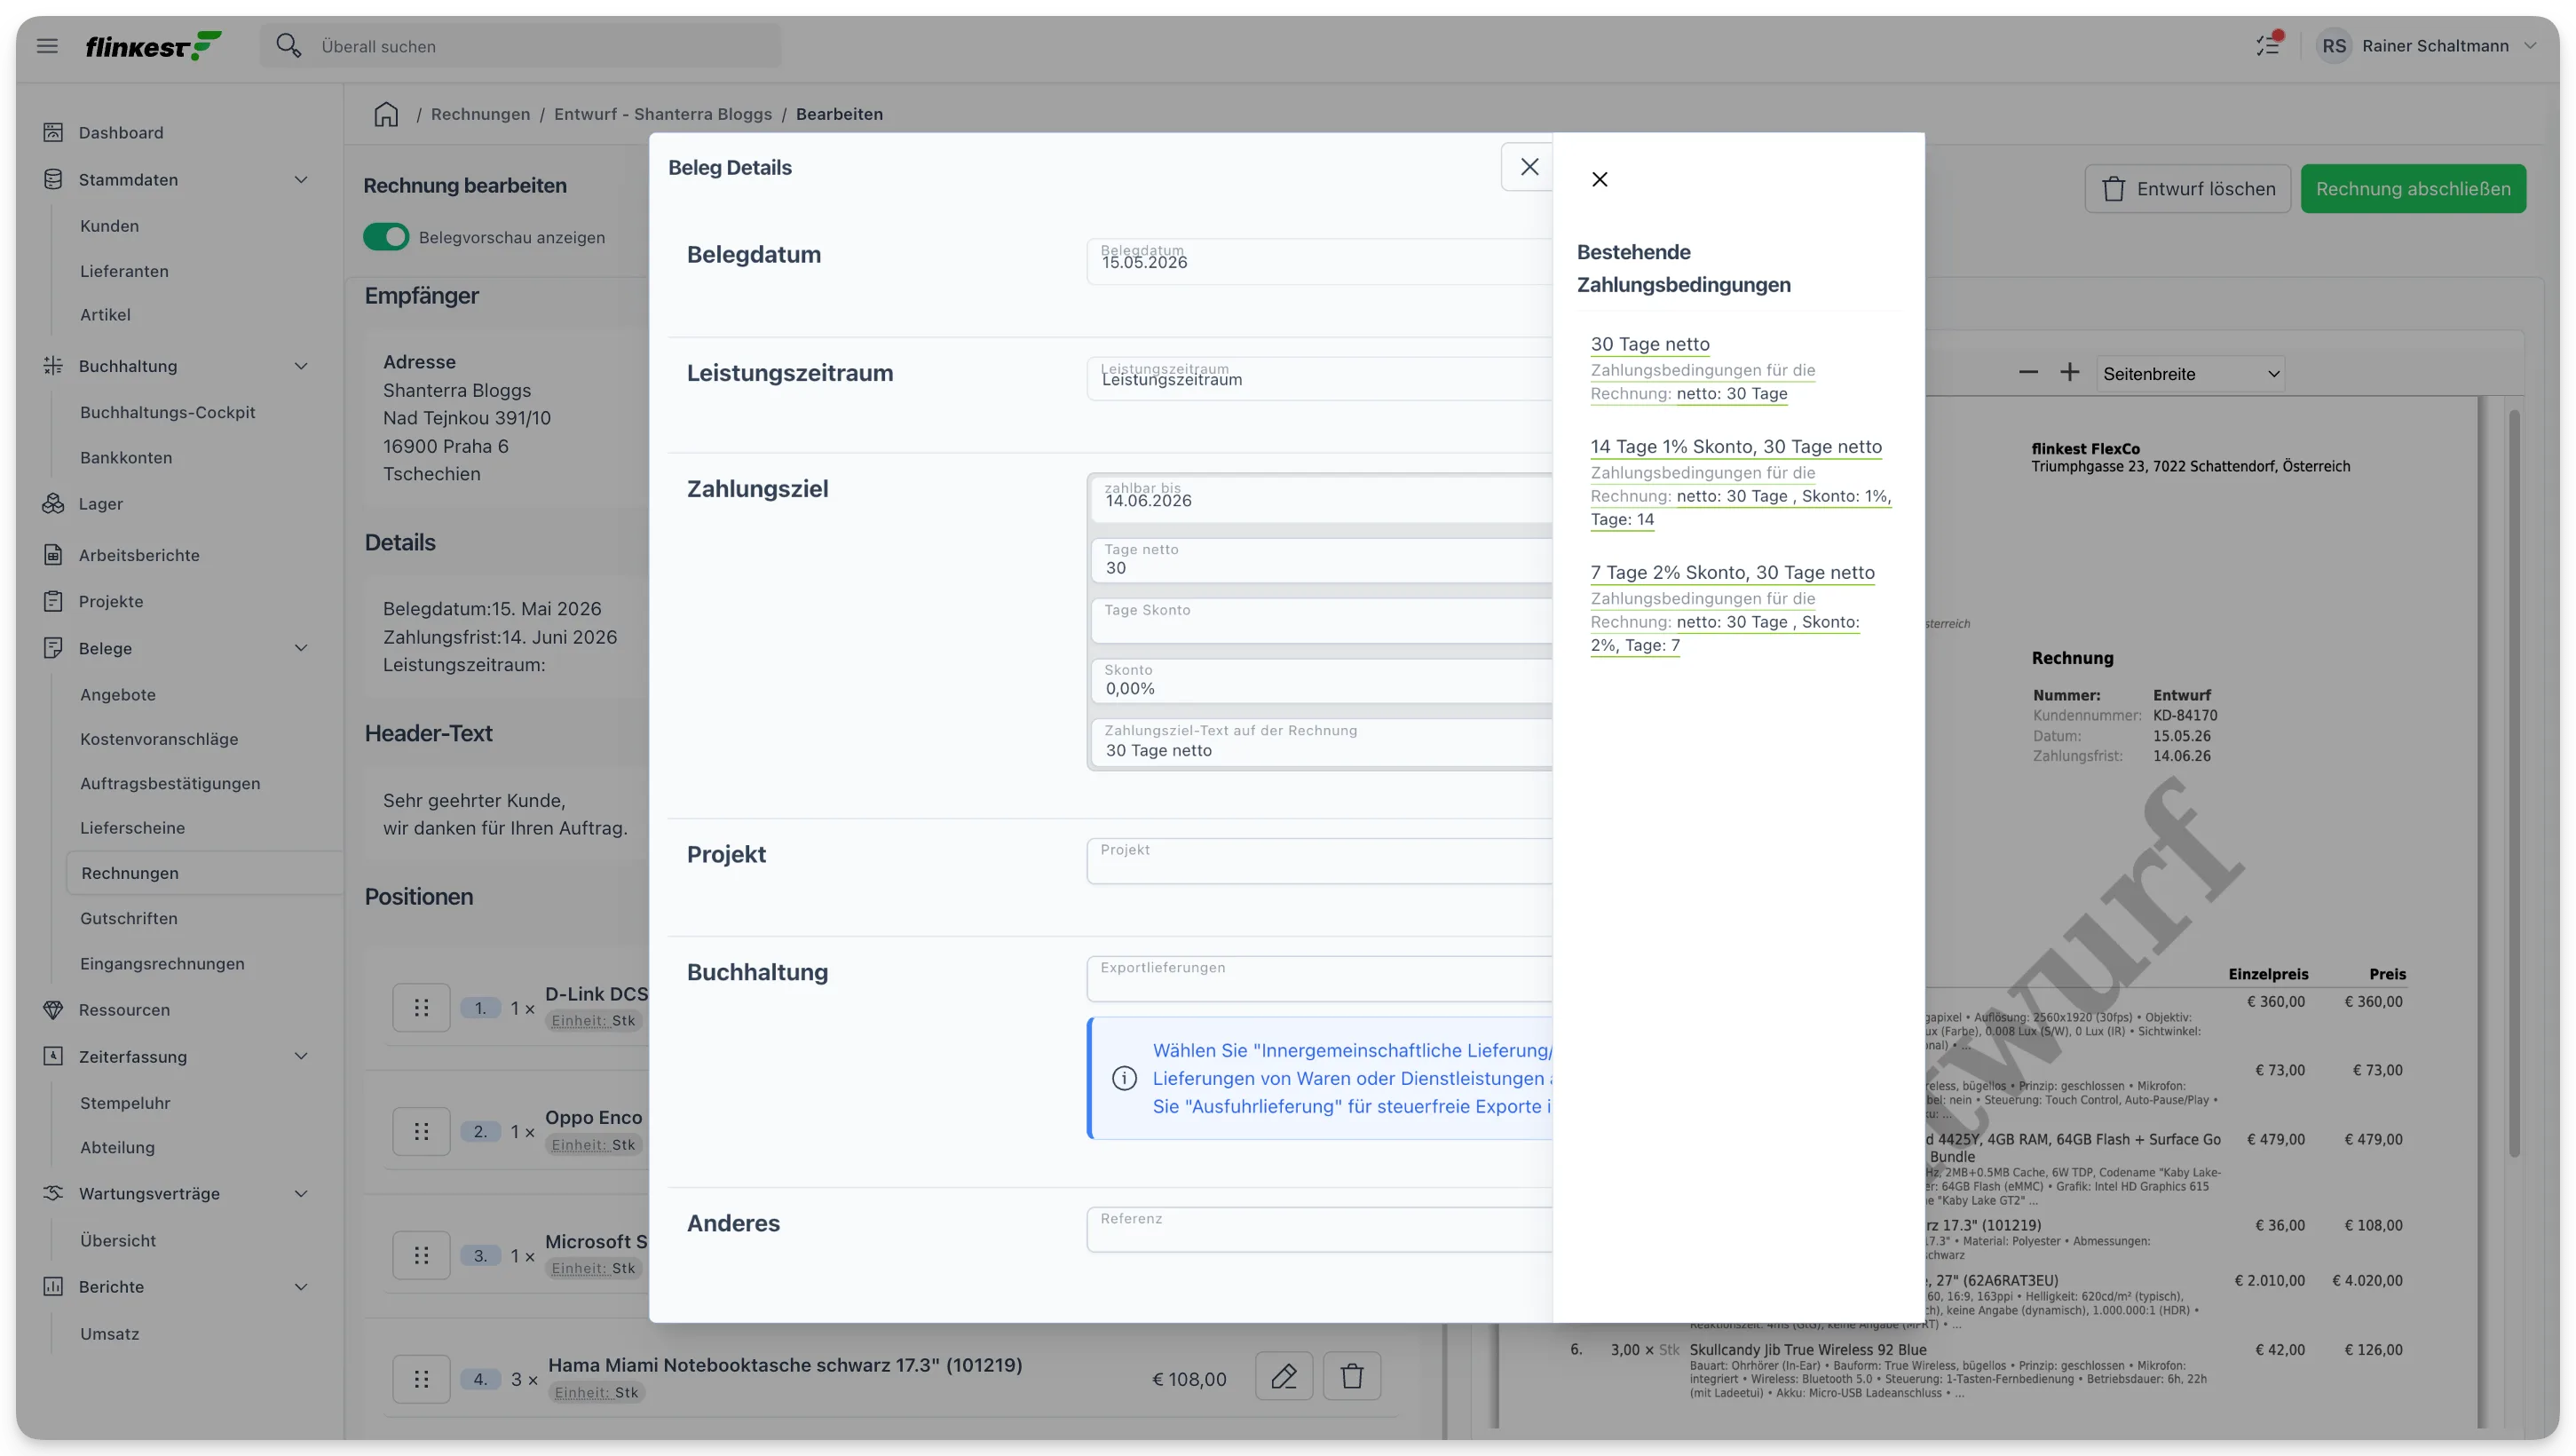Viewport: 2576px width, 1456px height.
Task: Select the 30 Tage netto payment condition
Action: pyautogui.click(x=1650, y=344)
